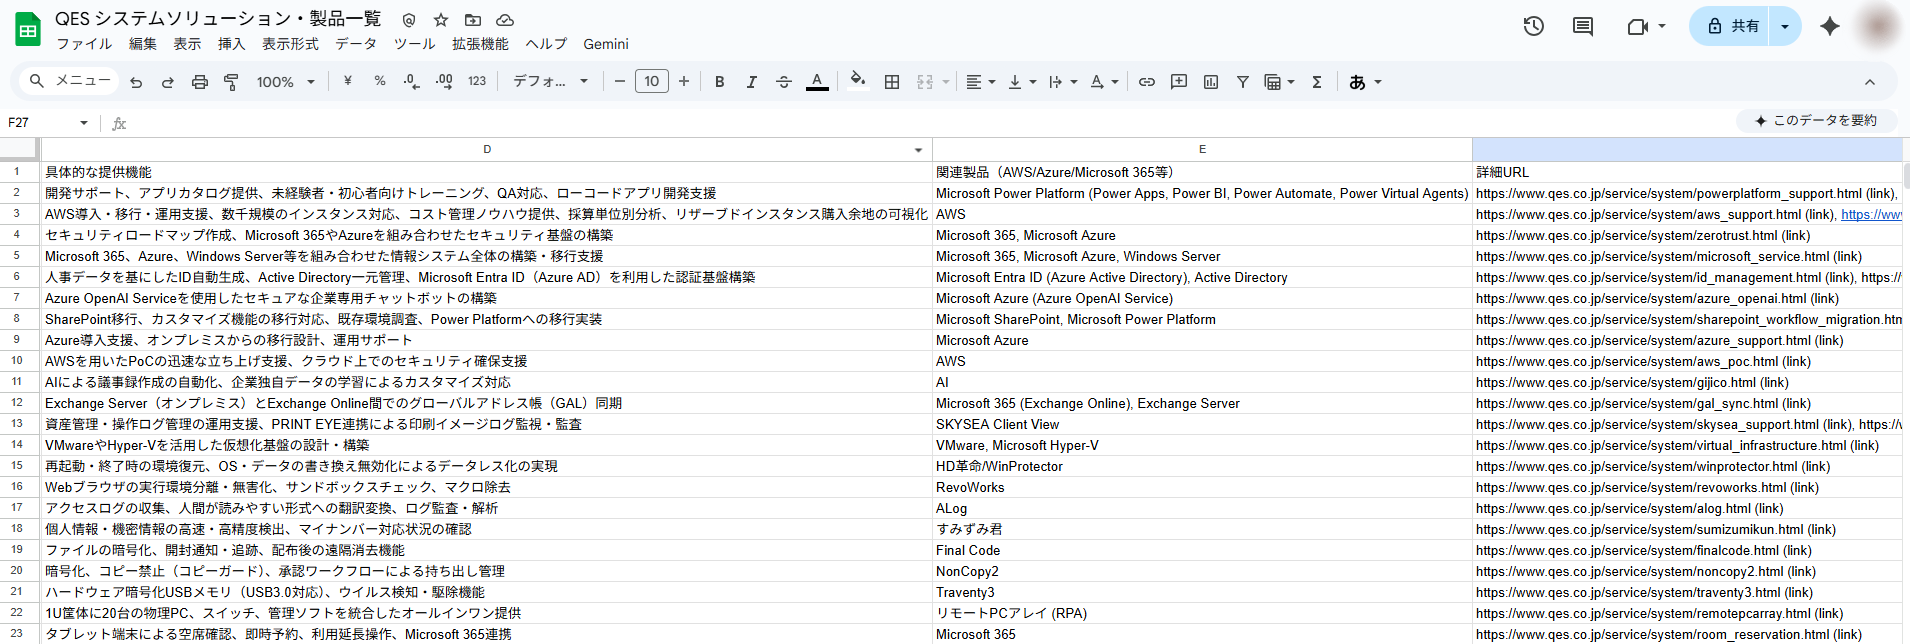Insert a chart from the toolbar
Image resolution: width=1910 pixels, height=644 pixels.
point(1211,82)
